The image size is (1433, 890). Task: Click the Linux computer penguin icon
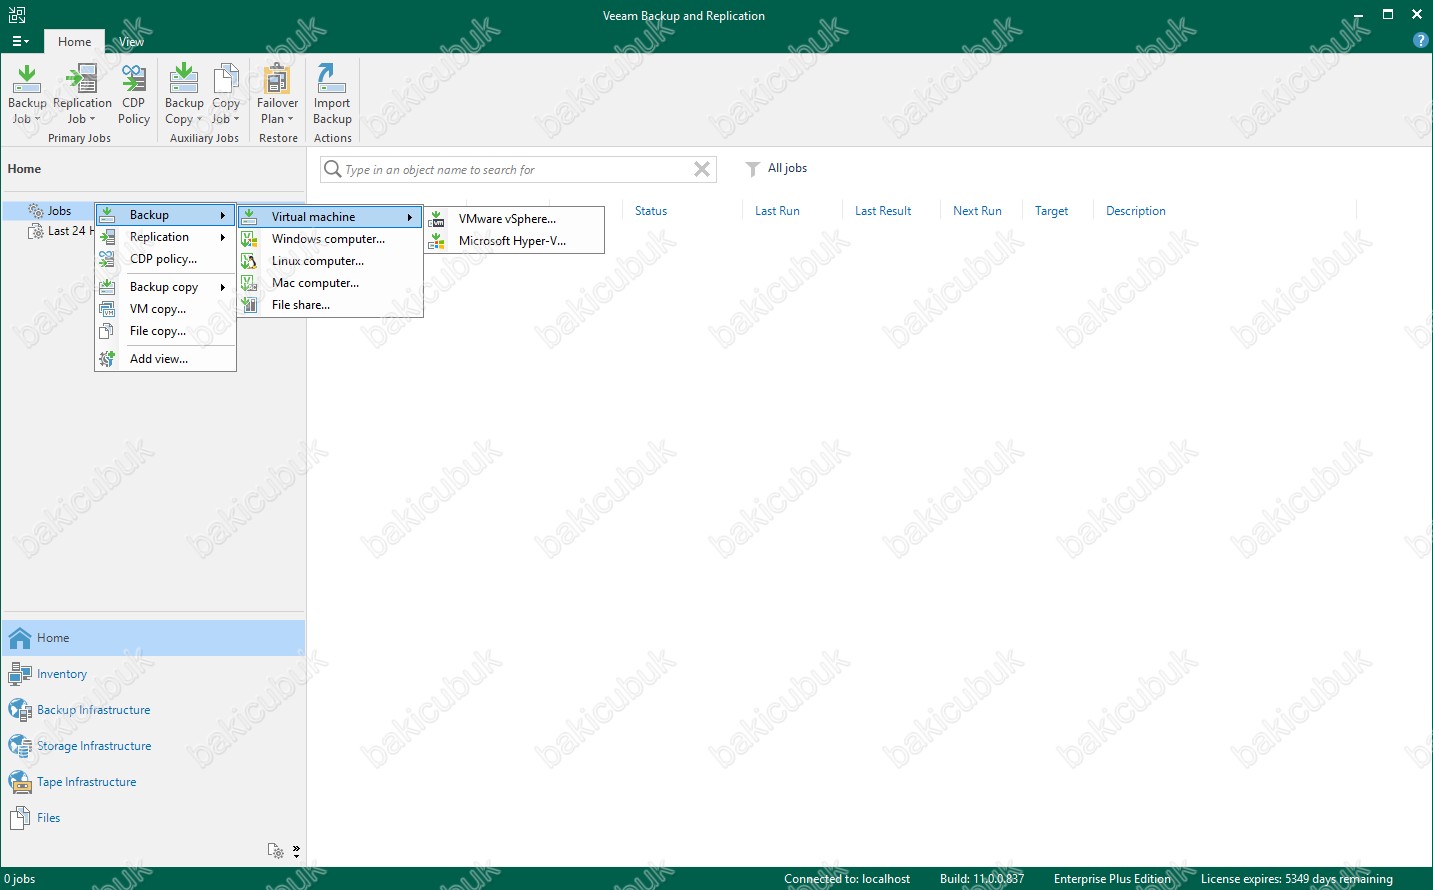point(250,261)
